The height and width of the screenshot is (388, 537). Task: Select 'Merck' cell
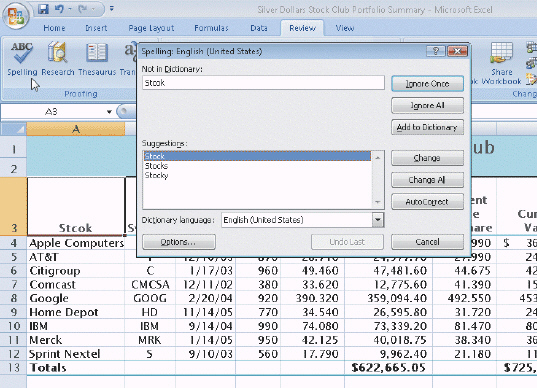point(76,340)
